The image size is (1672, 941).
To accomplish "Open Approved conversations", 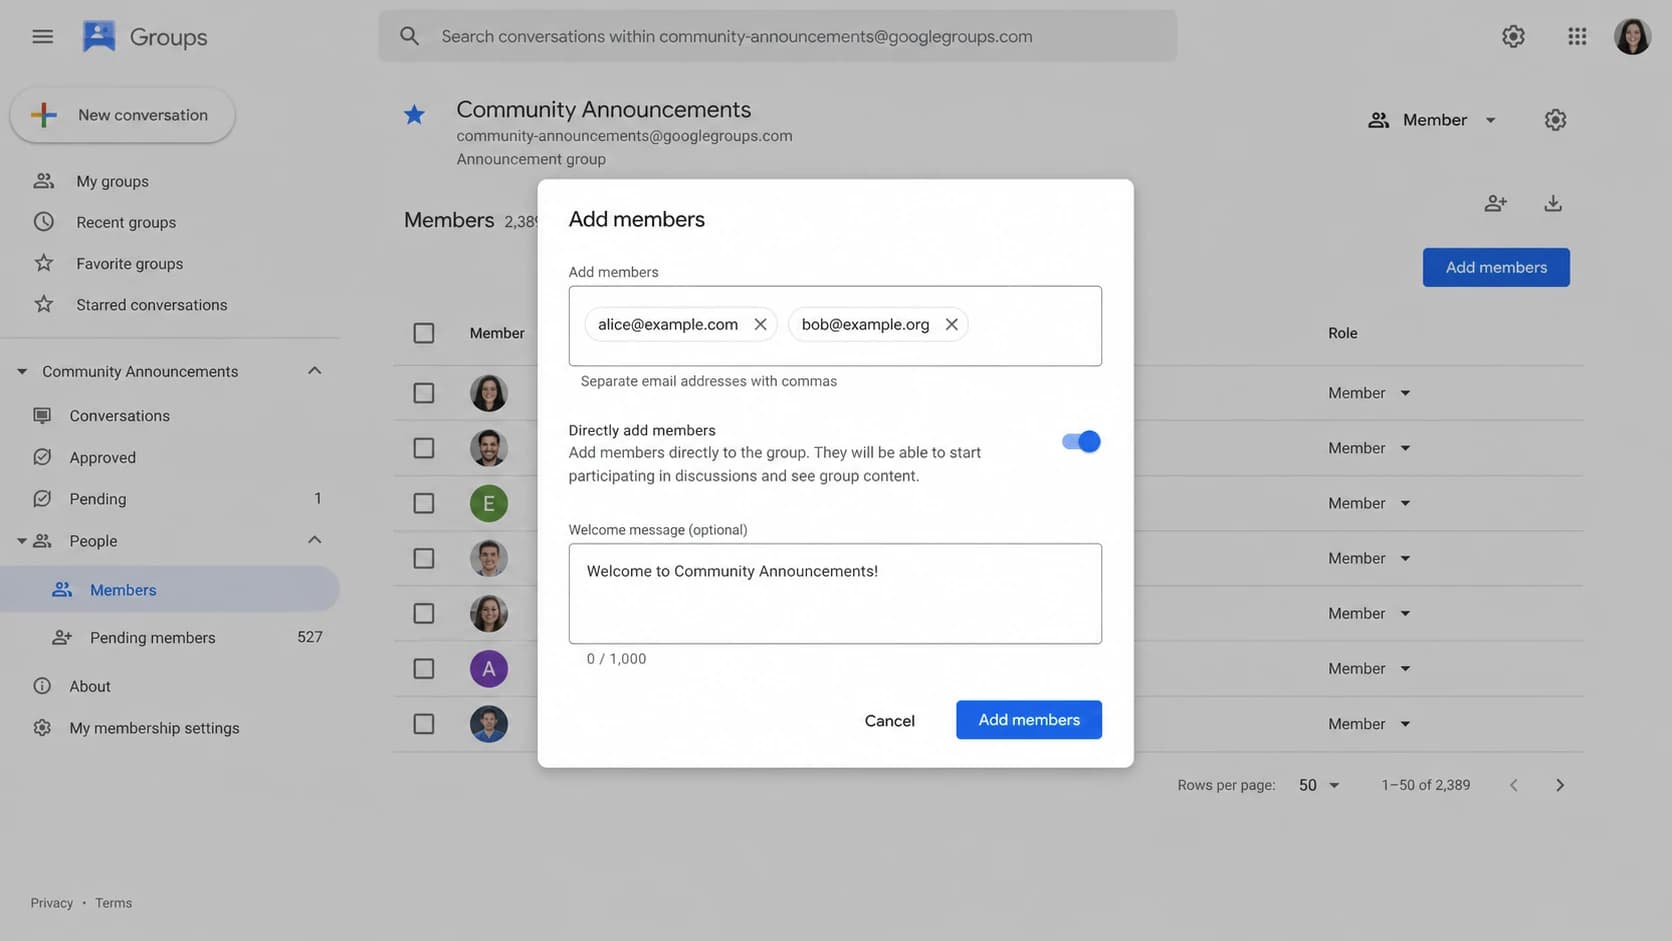I will 102,458.
